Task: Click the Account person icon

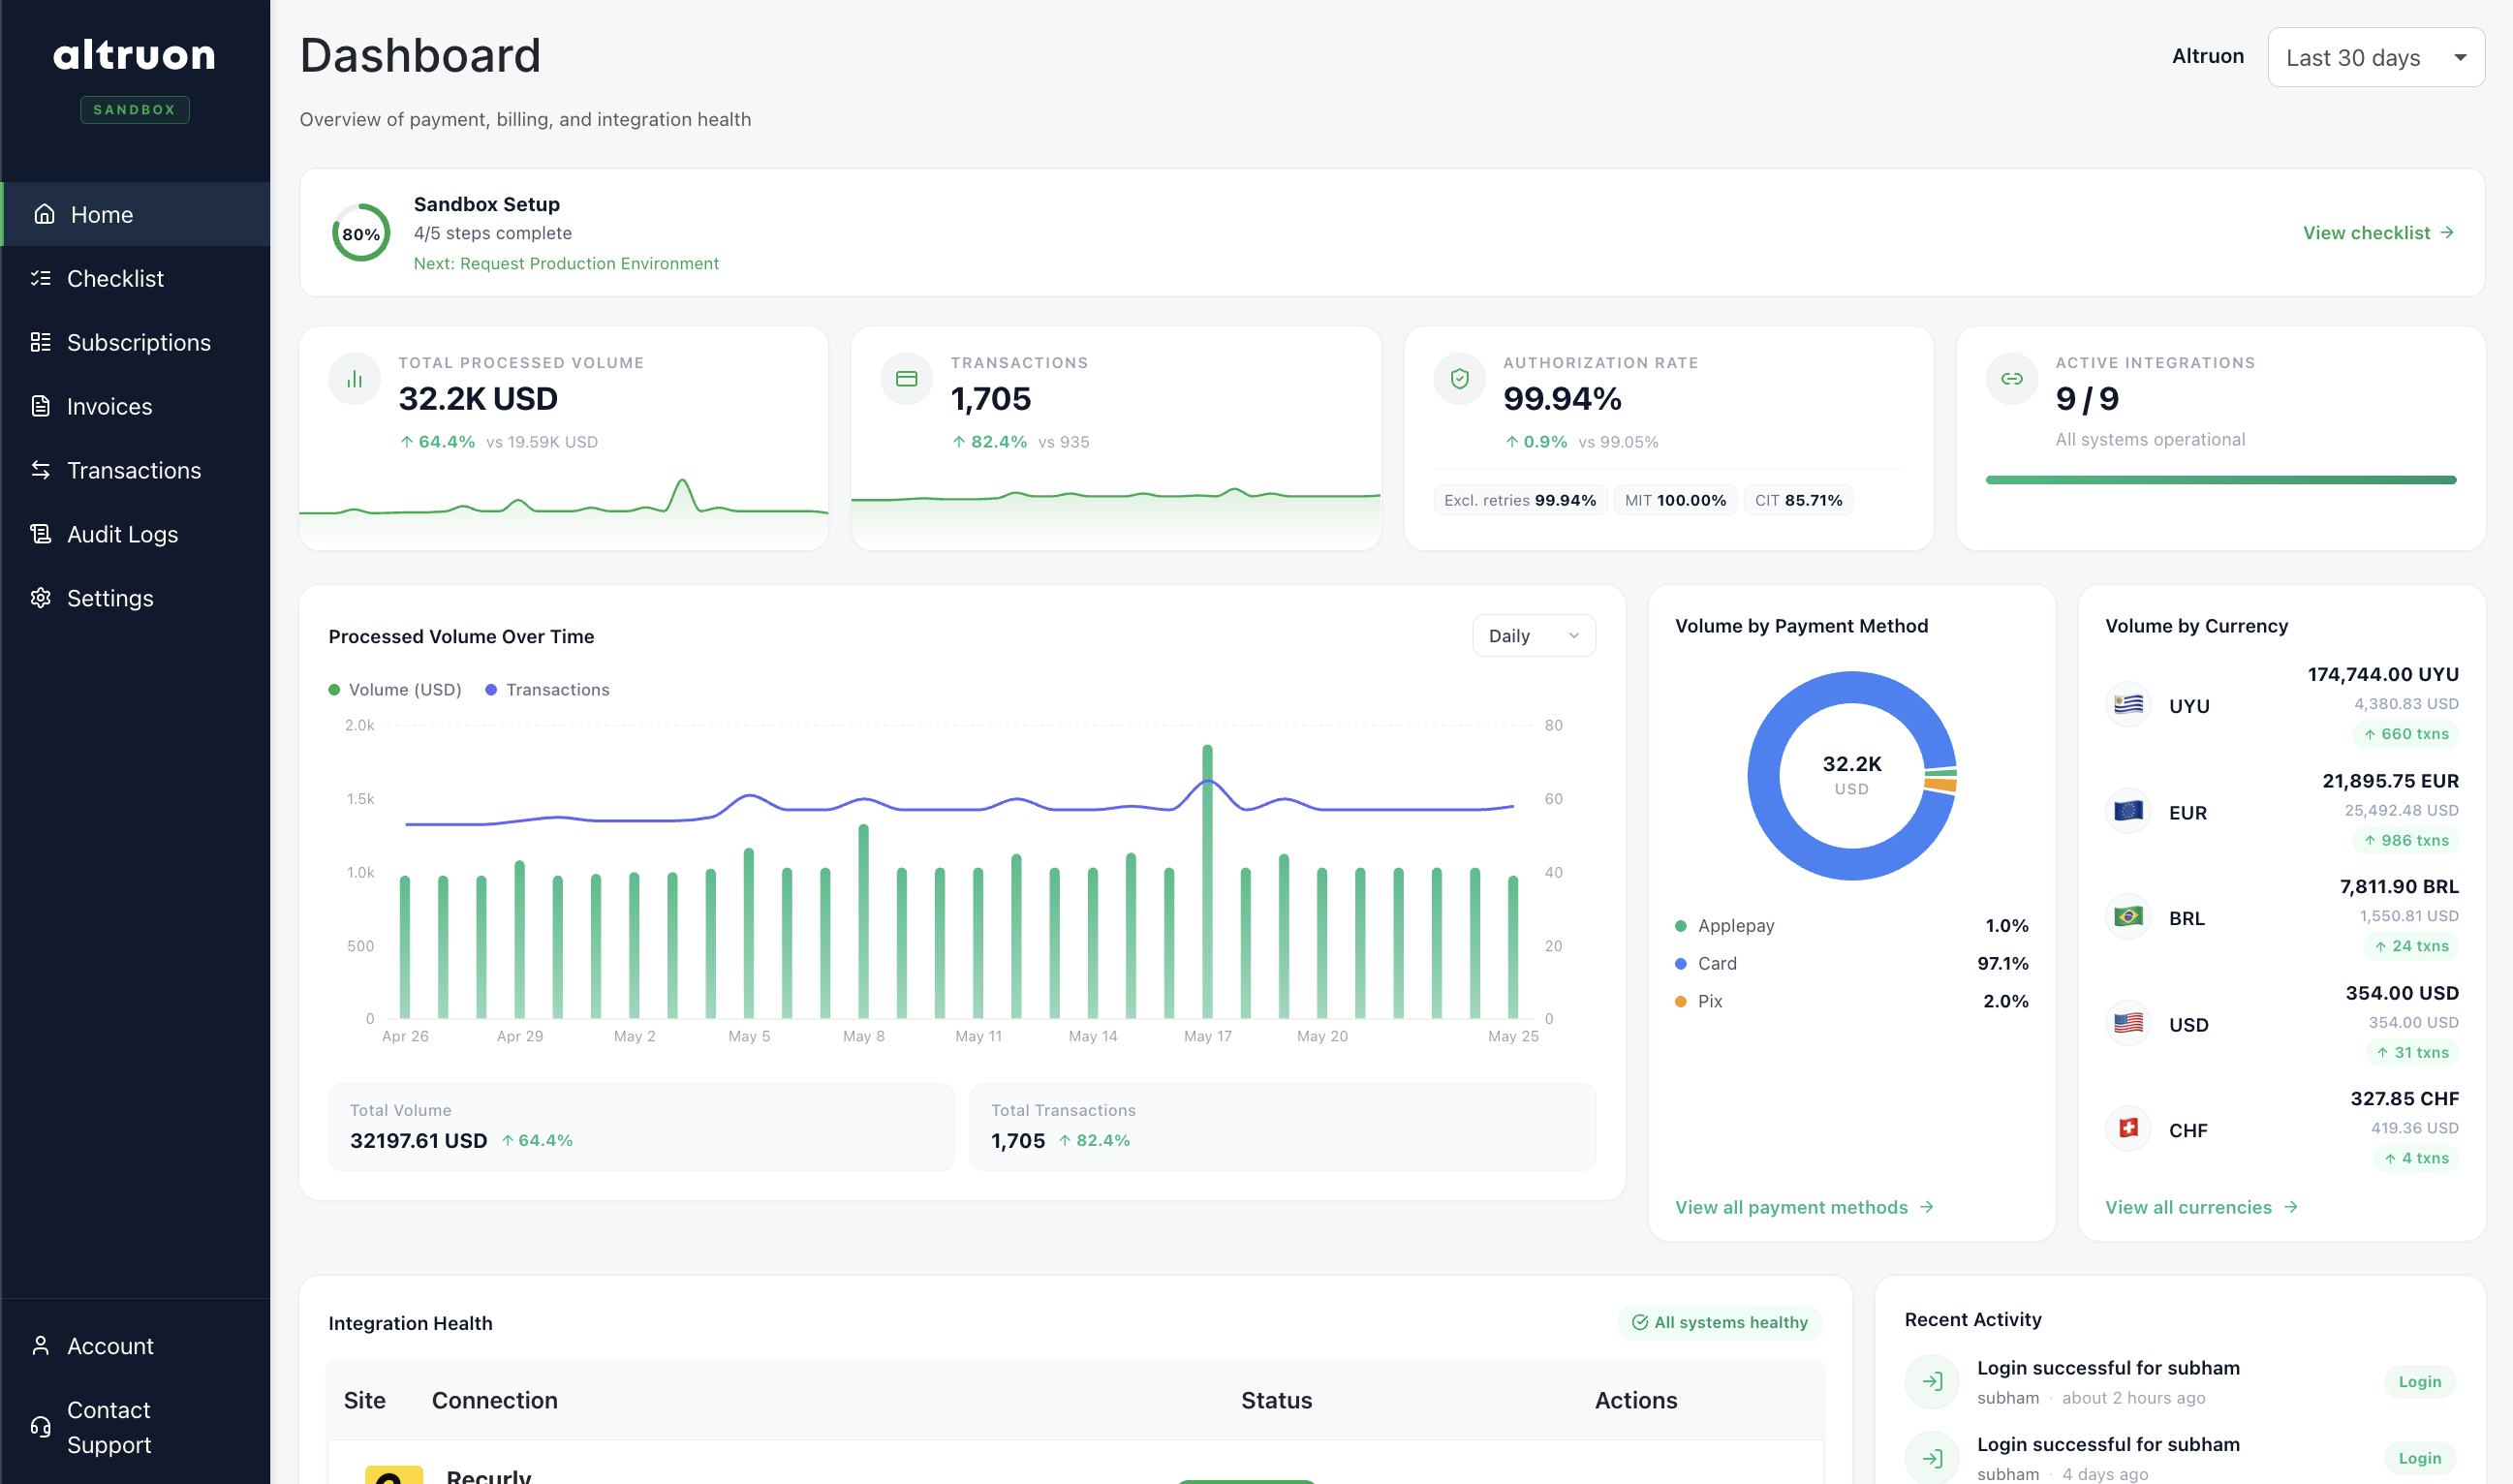Action: 41,1346
